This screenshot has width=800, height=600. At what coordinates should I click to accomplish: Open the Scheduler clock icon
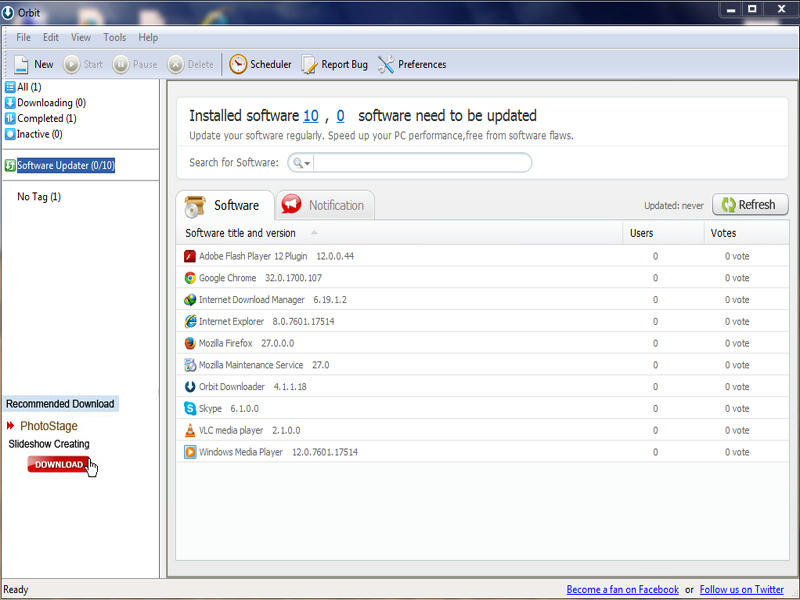point(238,64)
